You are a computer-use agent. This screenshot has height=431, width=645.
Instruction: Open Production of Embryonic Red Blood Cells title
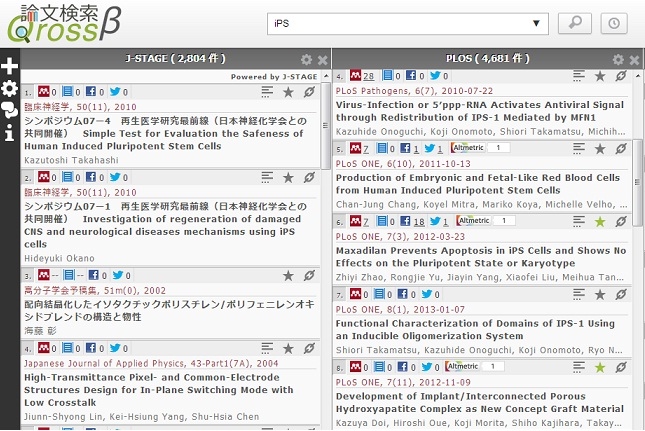tap(478, 184)
